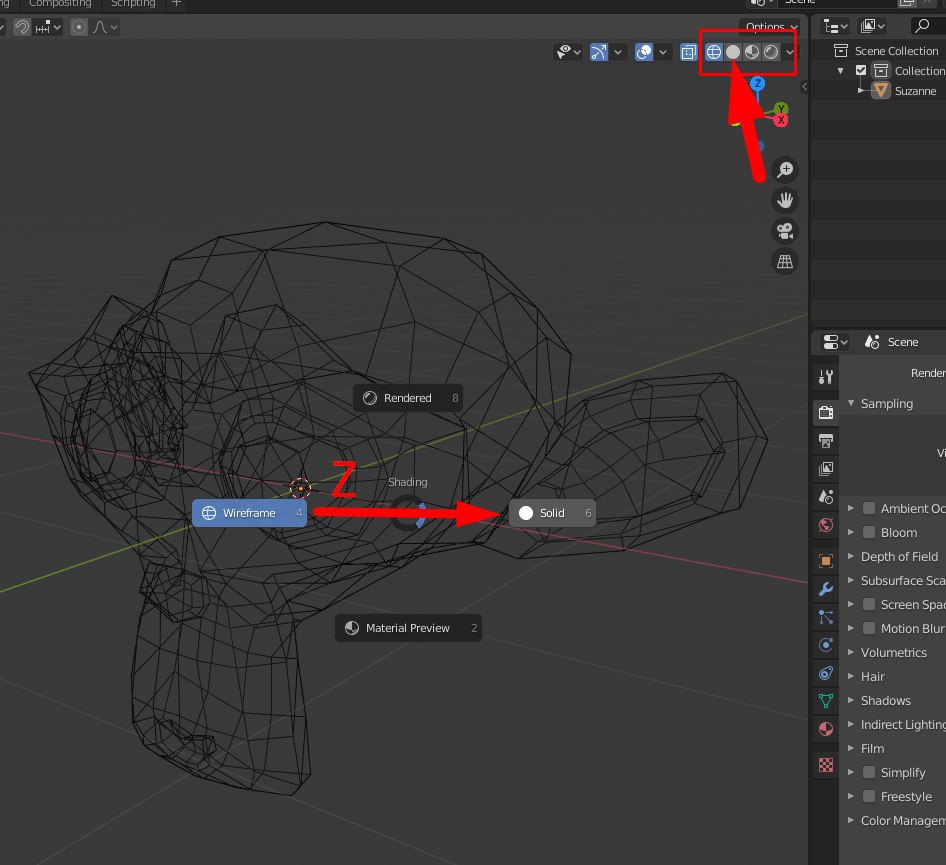The image size is (946, 865).
Task: Choose Material Preview in the pie menu
Action: coord(408,628)
